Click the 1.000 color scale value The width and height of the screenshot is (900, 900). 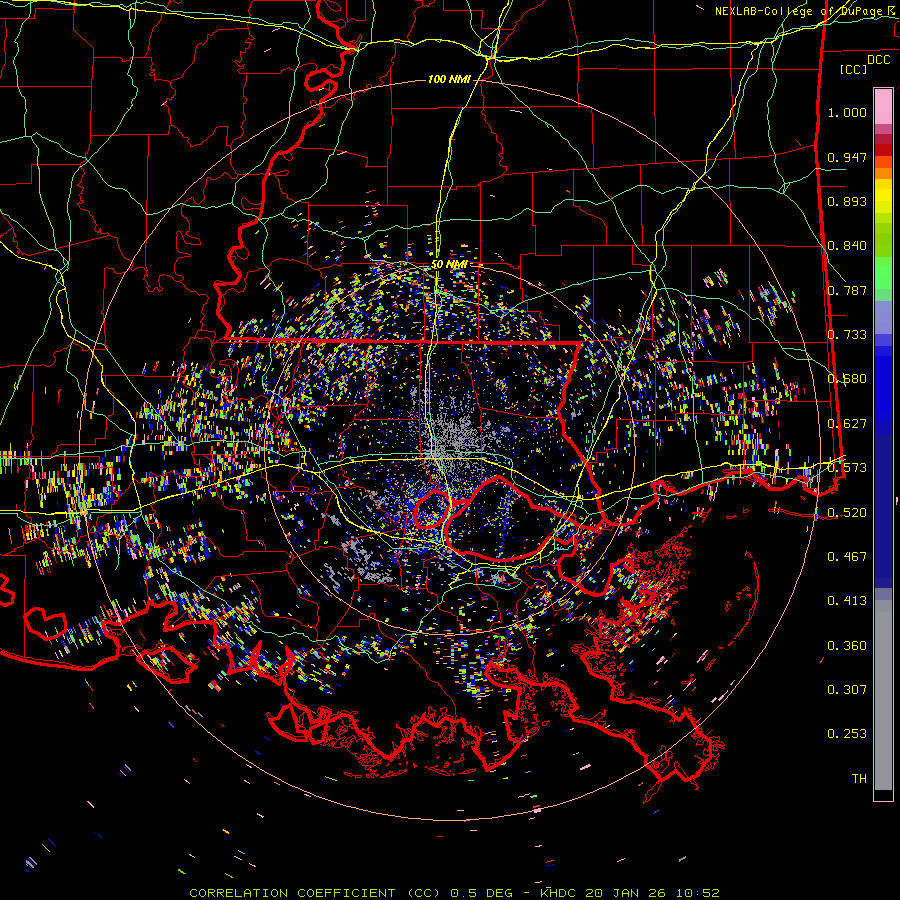[847, 112]
